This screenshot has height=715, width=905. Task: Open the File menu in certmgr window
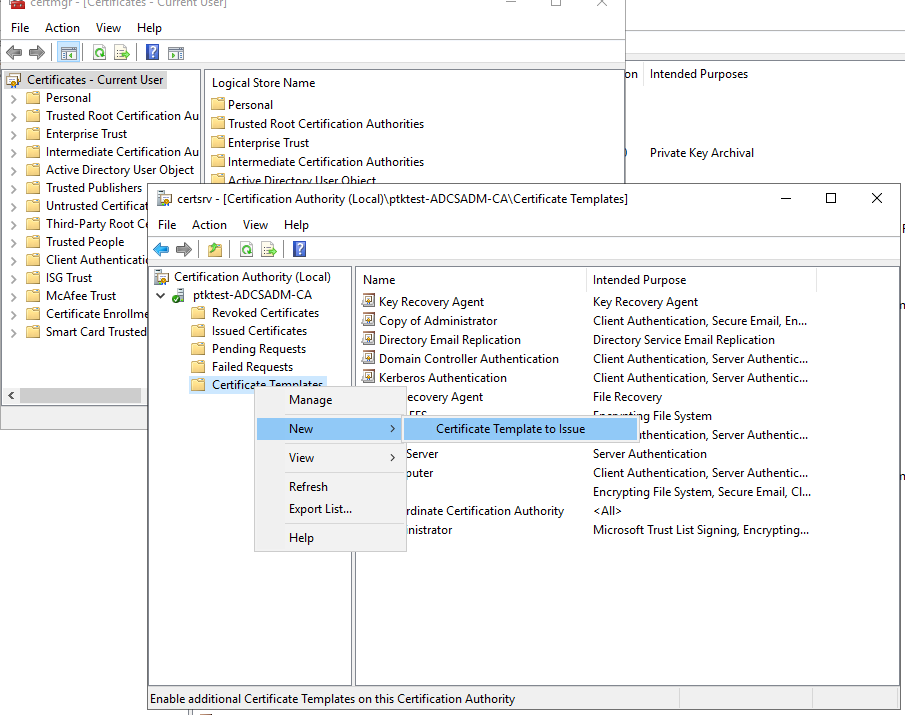click(20, 28)
